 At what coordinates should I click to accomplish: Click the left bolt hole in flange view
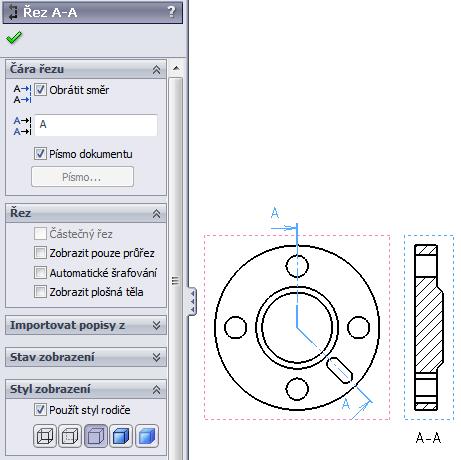click(235, 327)
